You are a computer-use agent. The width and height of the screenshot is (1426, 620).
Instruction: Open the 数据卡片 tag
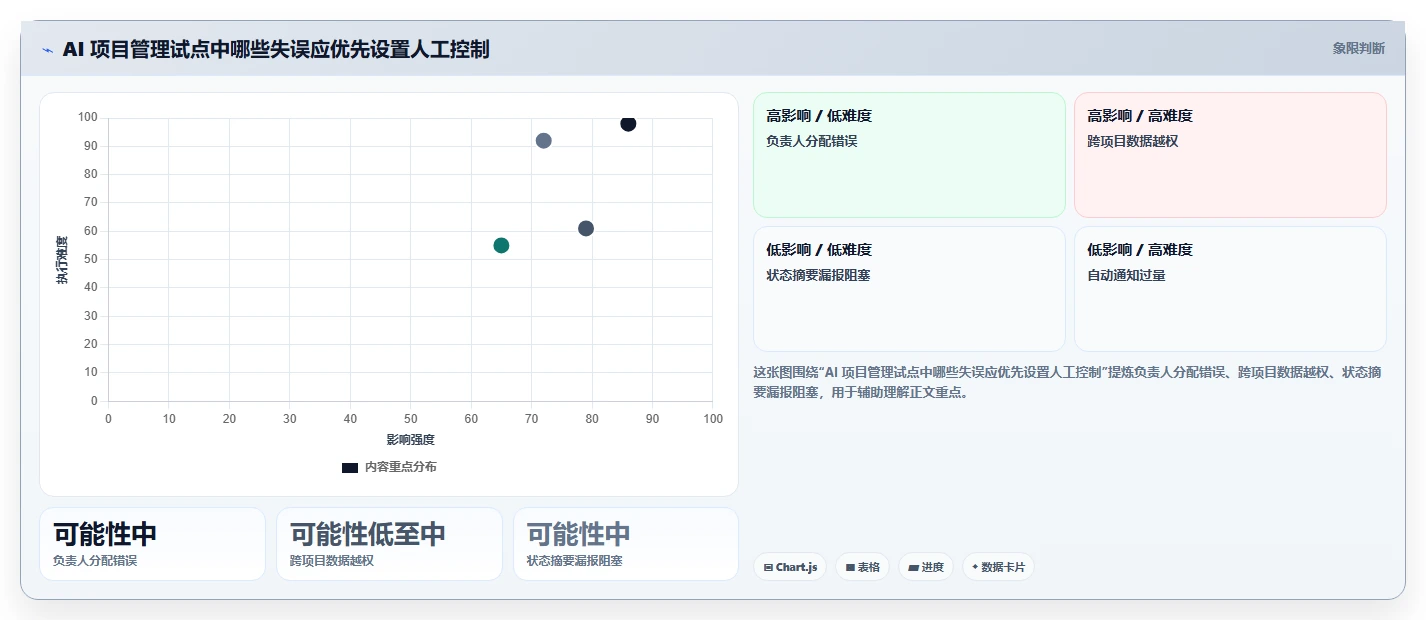tap(998, 567)
